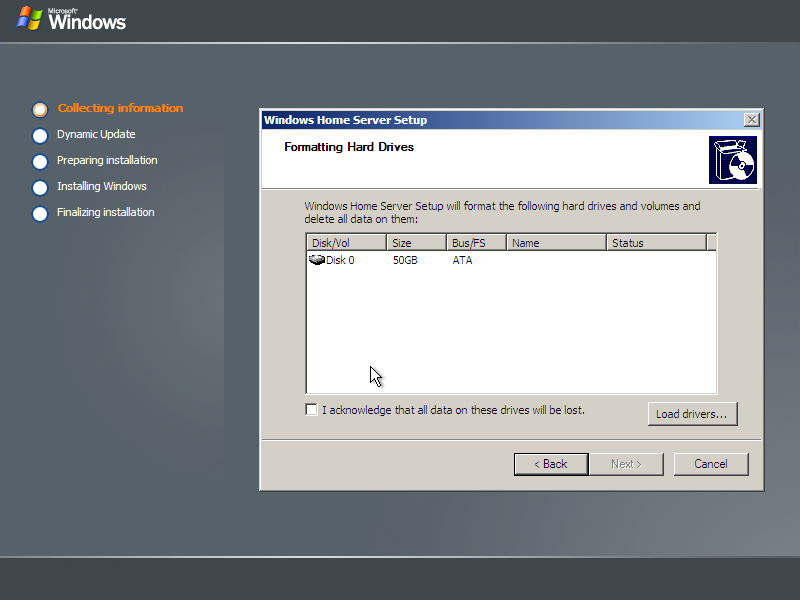Click the Load drivers... button

[692, 414]
